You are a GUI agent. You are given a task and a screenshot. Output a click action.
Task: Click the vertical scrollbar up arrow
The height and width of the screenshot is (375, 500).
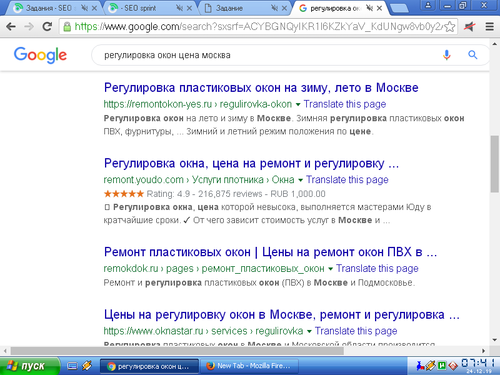pyautogui.click(x=495, y=44)
